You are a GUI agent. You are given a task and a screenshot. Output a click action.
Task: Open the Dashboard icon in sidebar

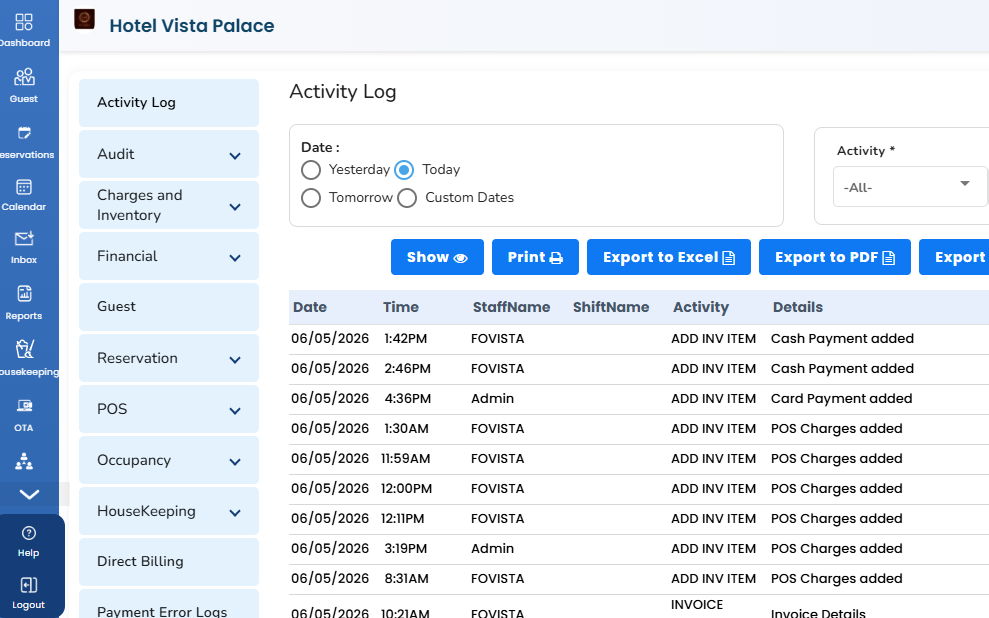coord(24,22)
